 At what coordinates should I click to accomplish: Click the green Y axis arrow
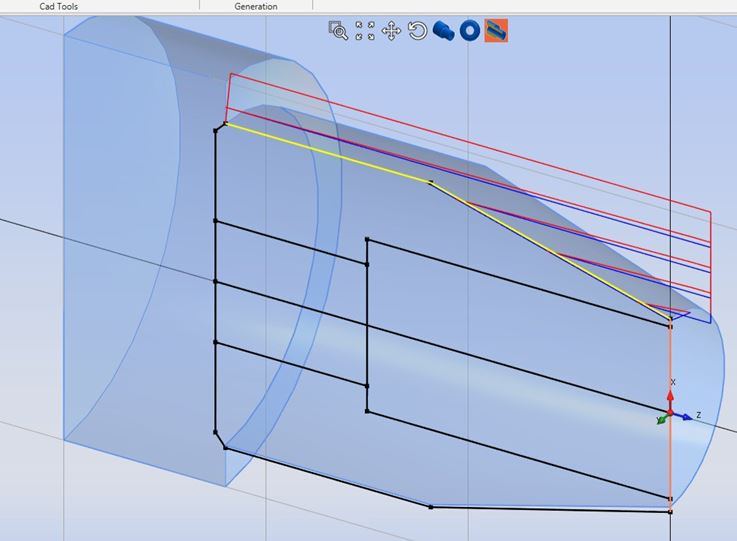click(660, 421)
